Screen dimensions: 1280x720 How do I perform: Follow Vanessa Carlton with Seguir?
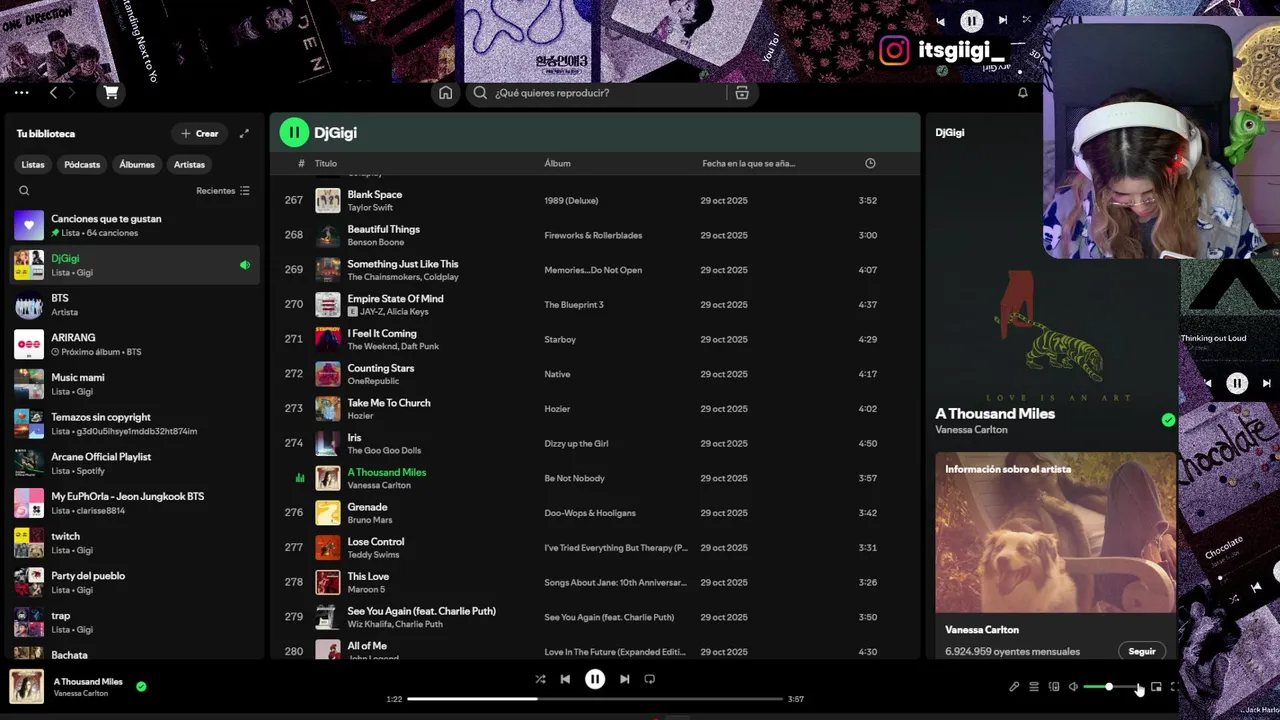[1142, 651]
